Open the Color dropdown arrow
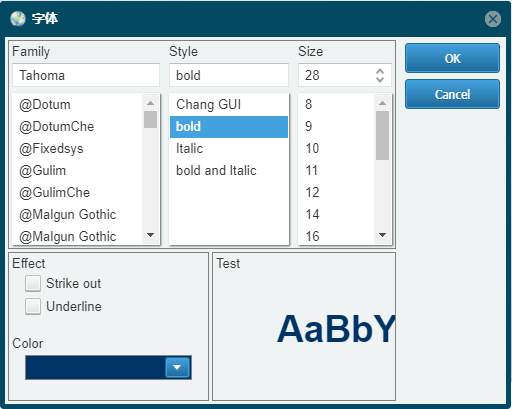Screen dimensions: 512x409 coord(177,367)
